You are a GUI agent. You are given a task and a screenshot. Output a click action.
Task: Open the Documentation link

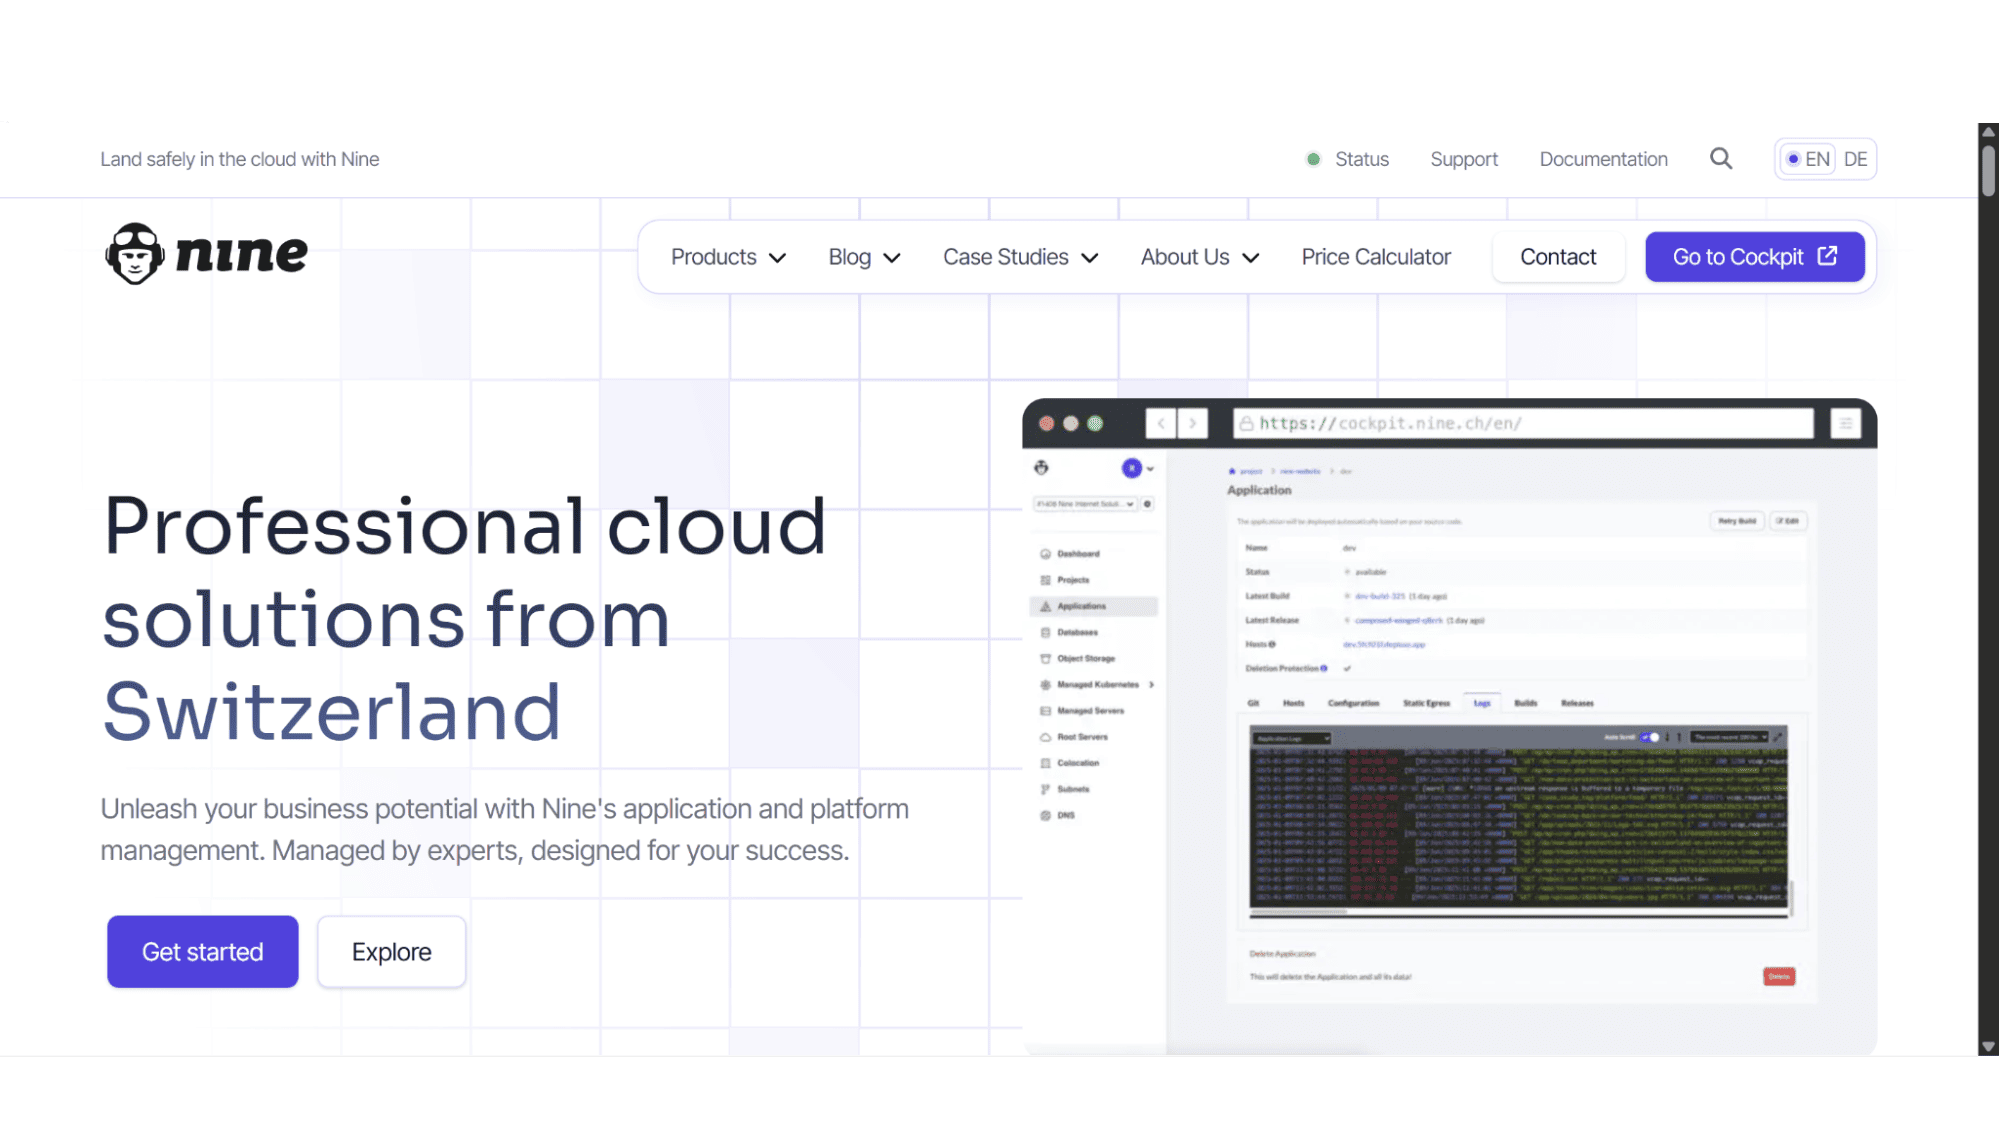point(1604,159)
